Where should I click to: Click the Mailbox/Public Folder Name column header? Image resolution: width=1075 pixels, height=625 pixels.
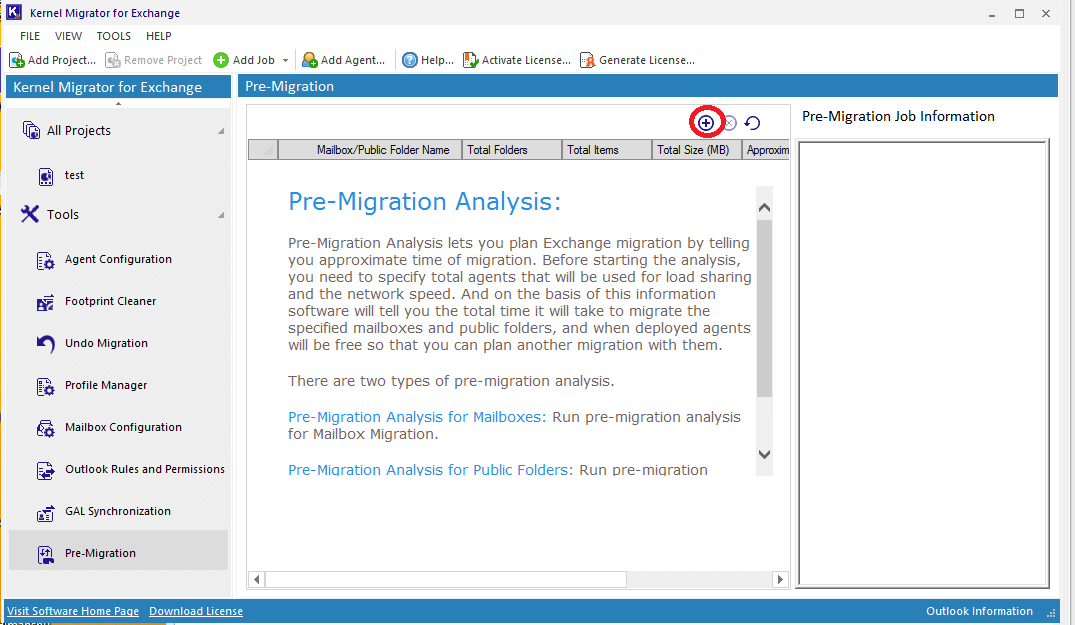(370, 149)
